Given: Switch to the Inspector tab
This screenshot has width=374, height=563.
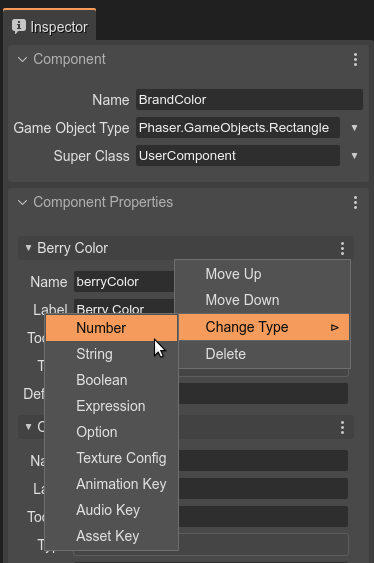Looking at the screenshot, I should 50,24.
